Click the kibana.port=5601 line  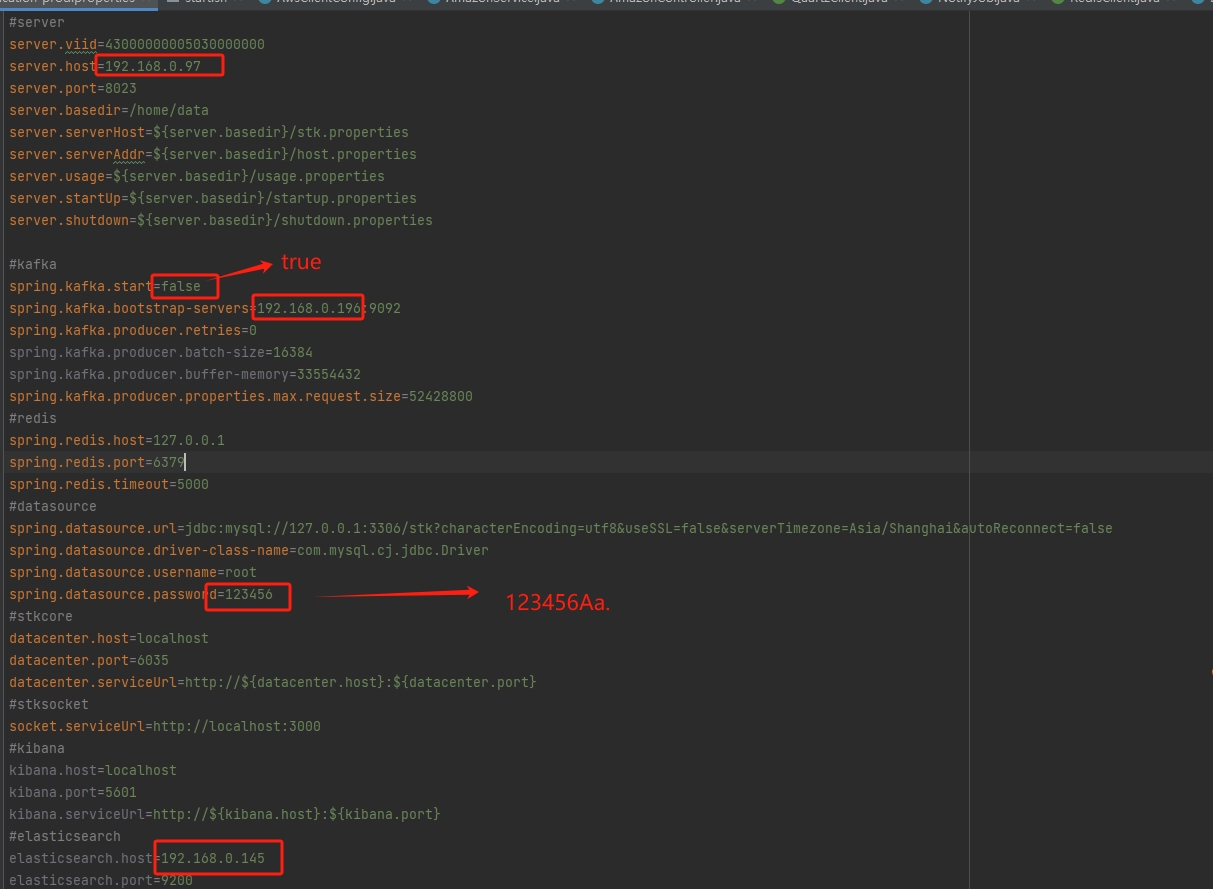[73, 792]
